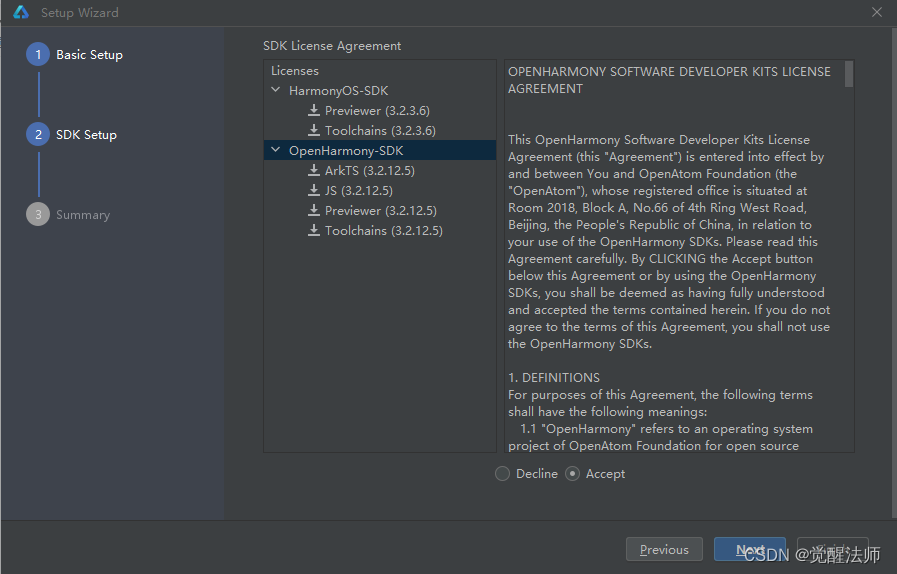Click the Next button

pyautogui.click(x=749, y=549)
